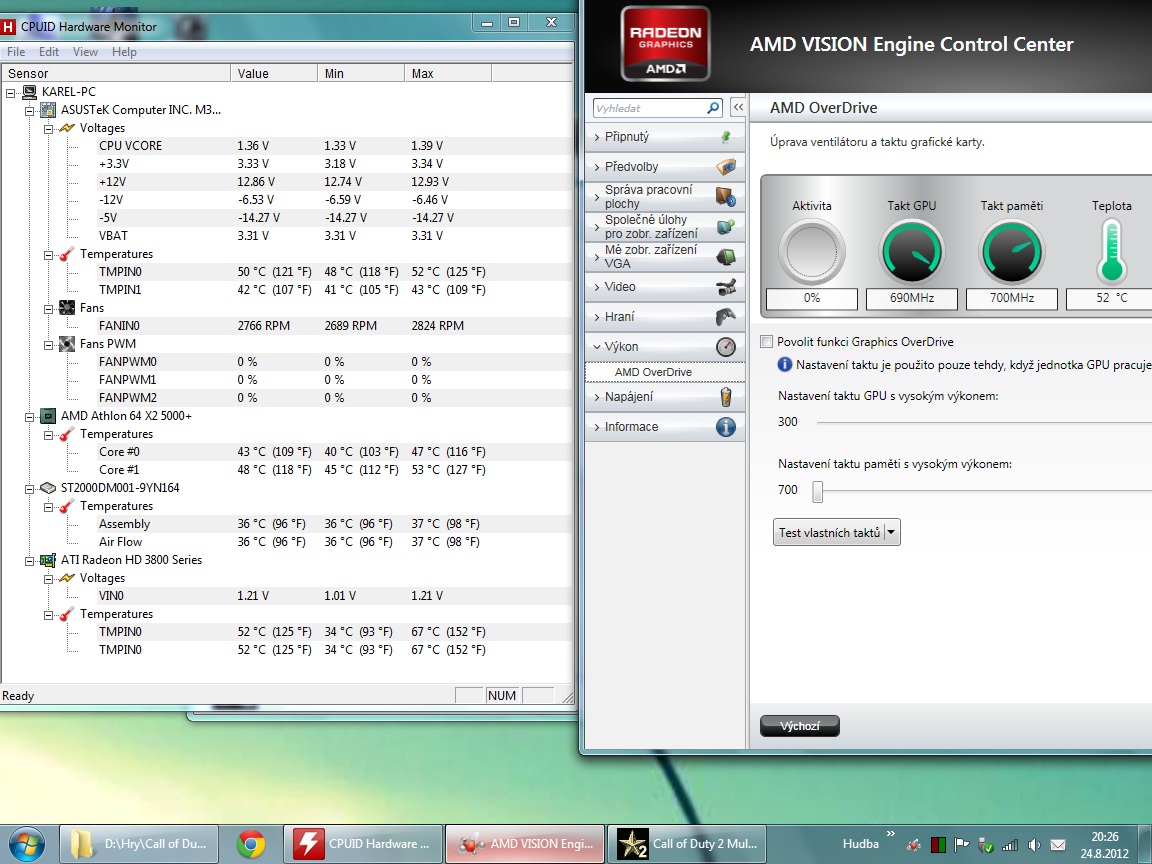1152x864 pixels.
Task: Open the File menu in Hardware Monitor
Action: point(16,51)
